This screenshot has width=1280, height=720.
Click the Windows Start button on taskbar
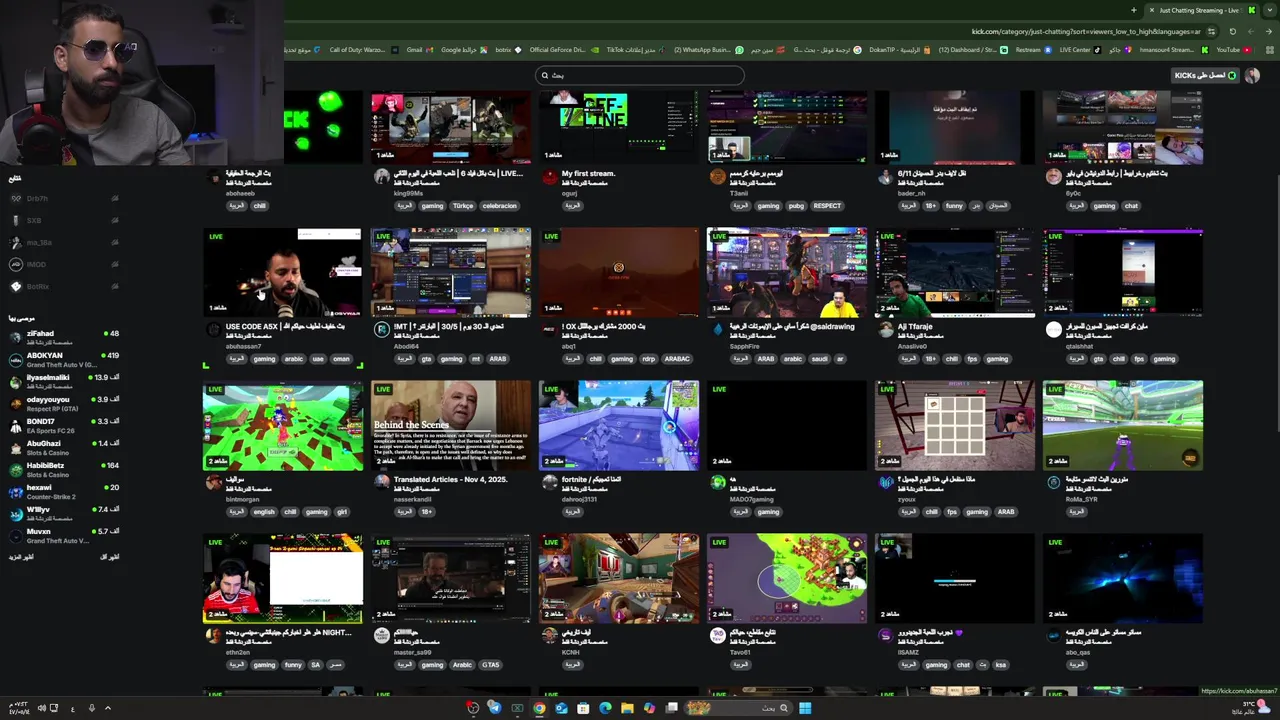[805, 708]
